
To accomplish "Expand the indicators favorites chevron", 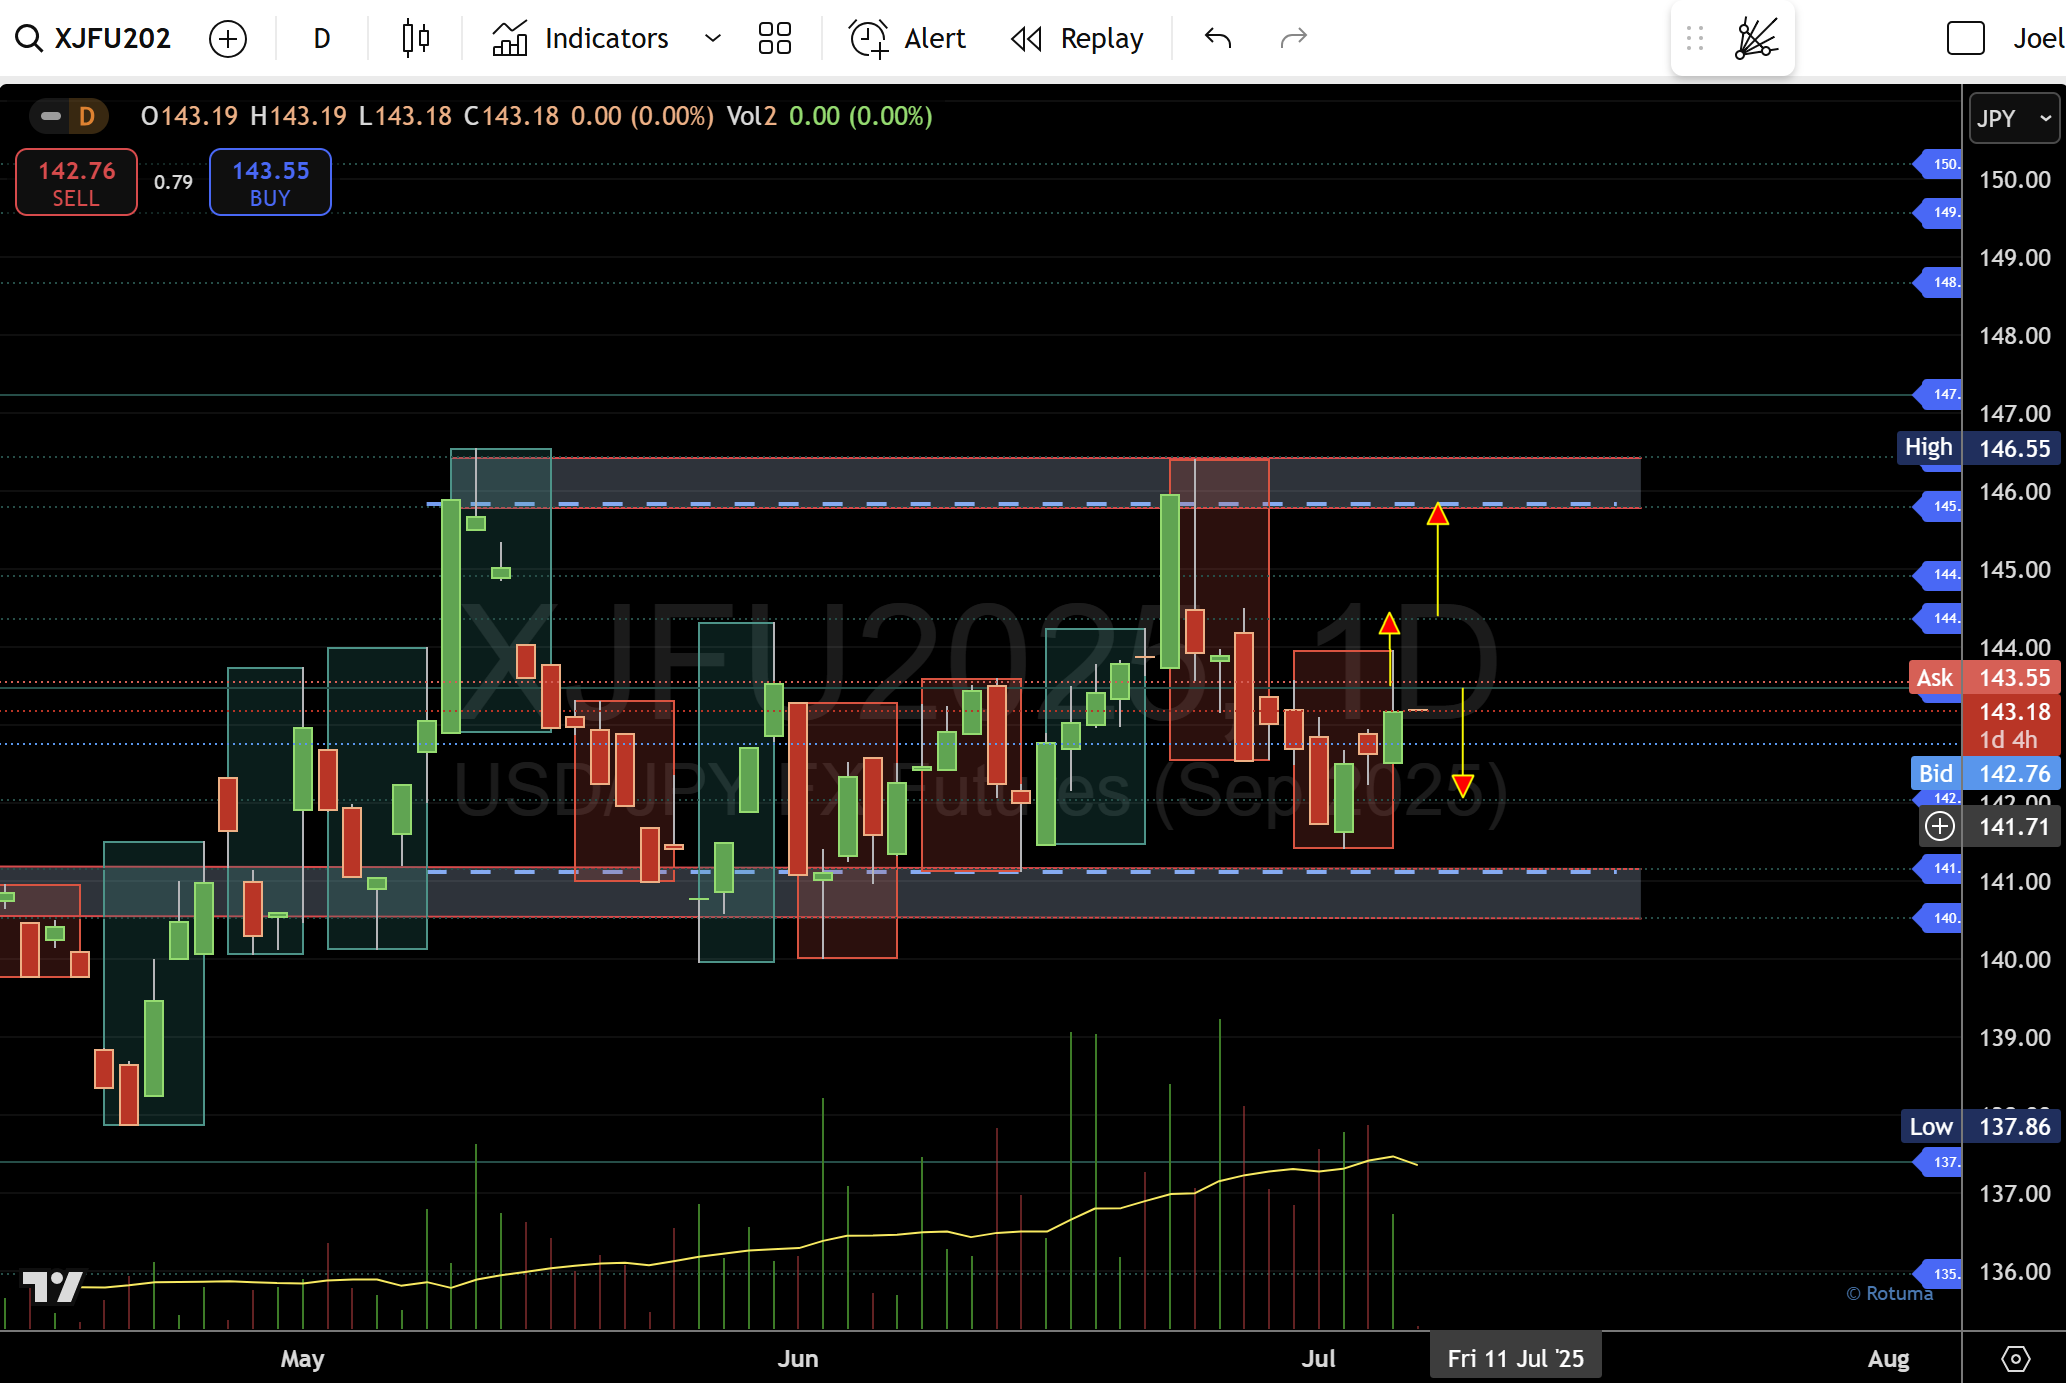I will pyautogui.click(x=713, y=39).
